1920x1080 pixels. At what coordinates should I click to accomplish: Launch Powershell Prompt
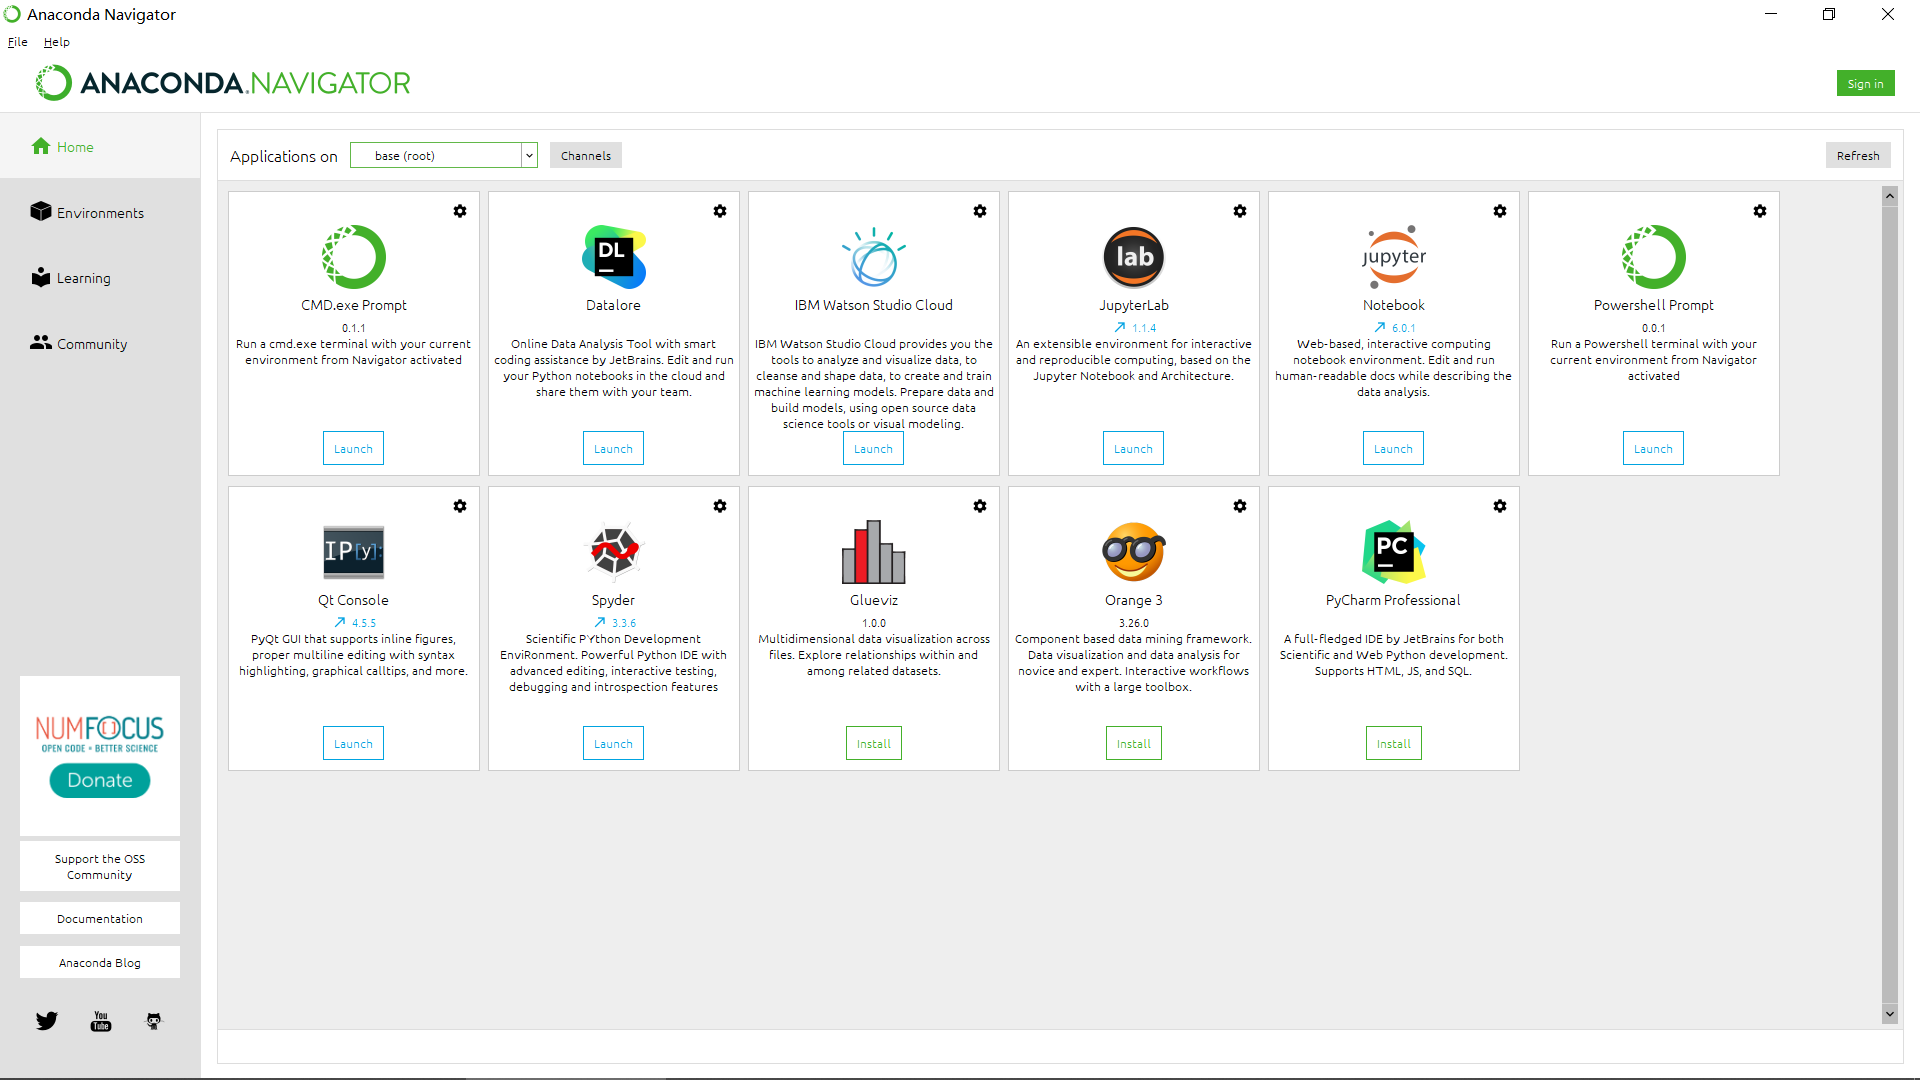pyautogui.click(x=1653, y=449)
